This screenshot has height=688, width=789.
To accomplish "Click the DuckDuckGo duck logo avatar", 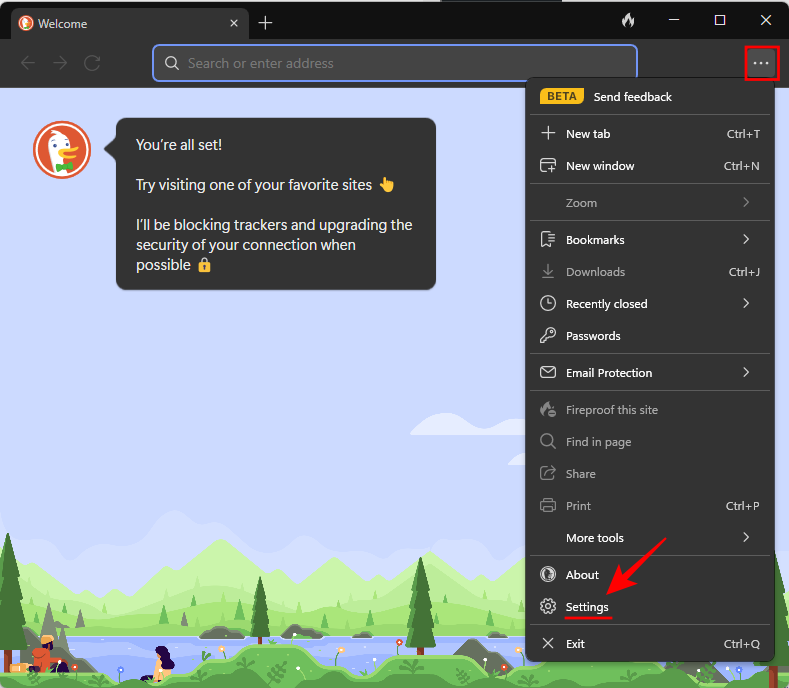I will 62,150.
